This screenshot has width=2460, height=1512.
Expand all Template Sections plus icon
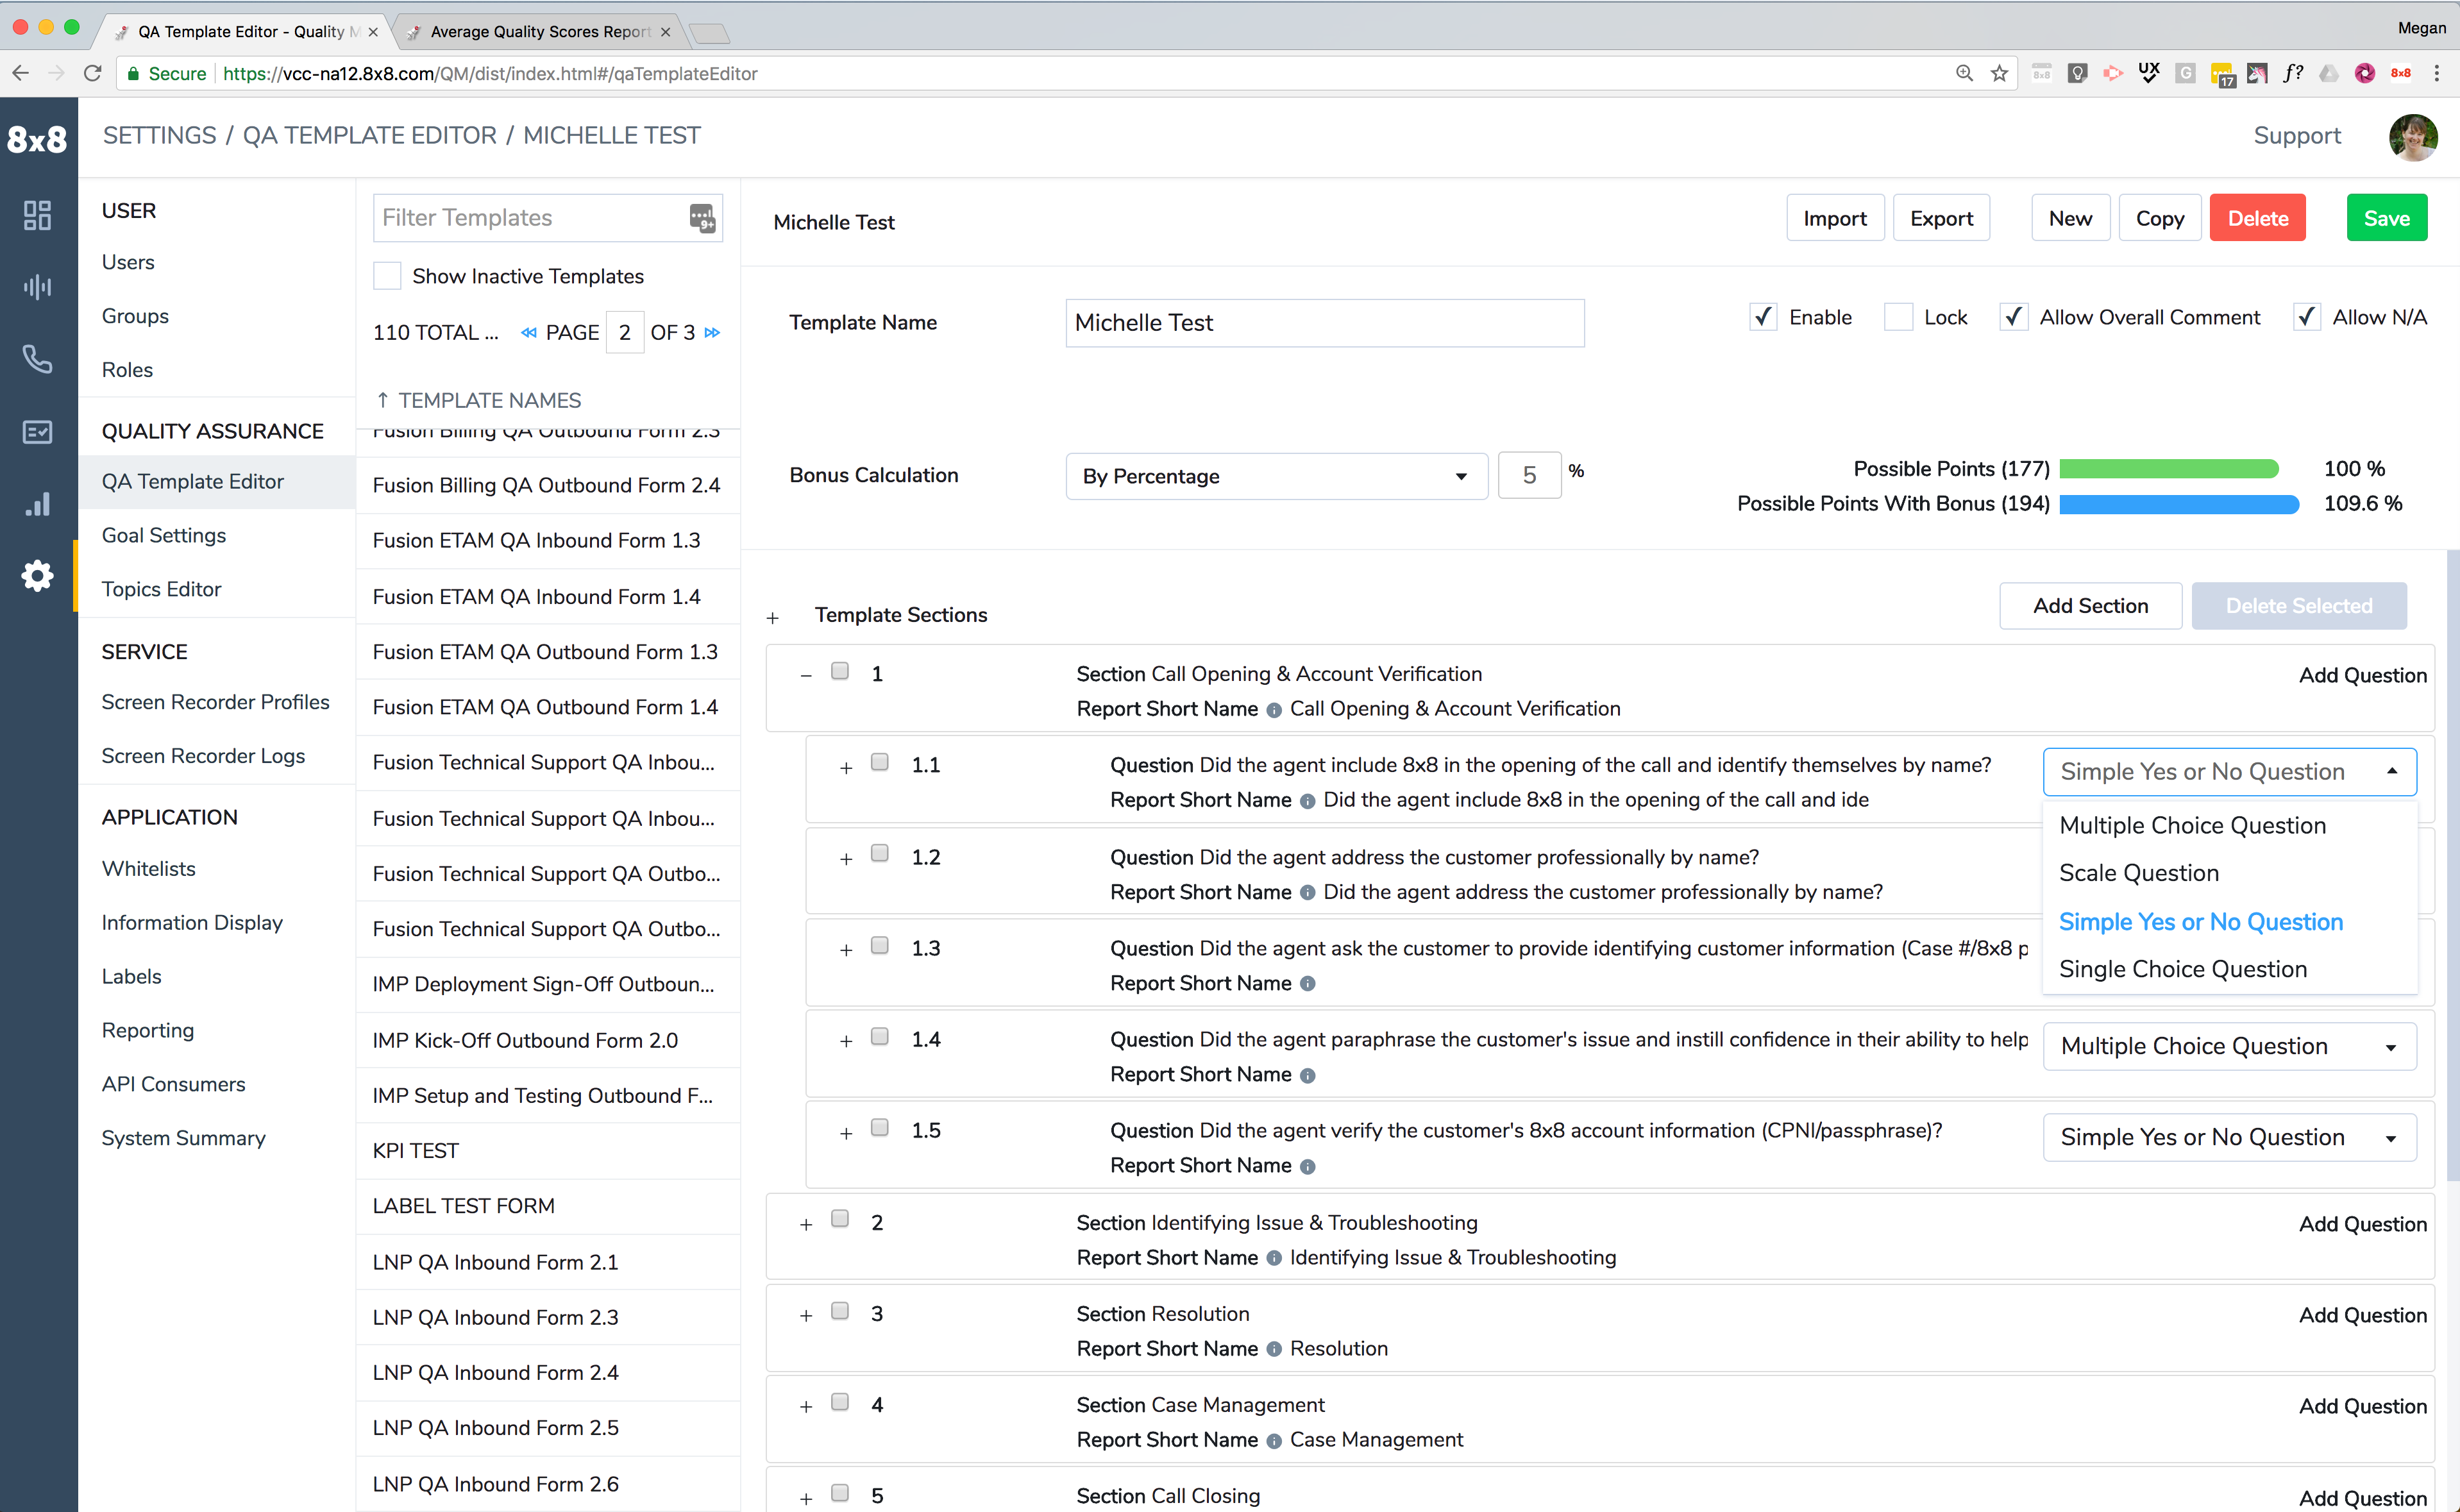[x=773, y=618]
